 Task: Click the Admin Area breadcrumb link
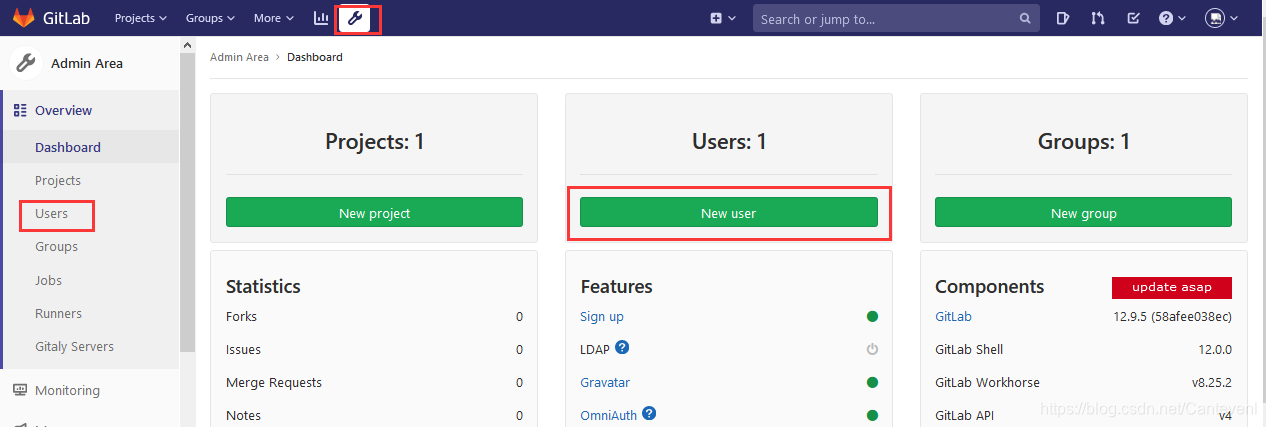[x=239, y=57]
